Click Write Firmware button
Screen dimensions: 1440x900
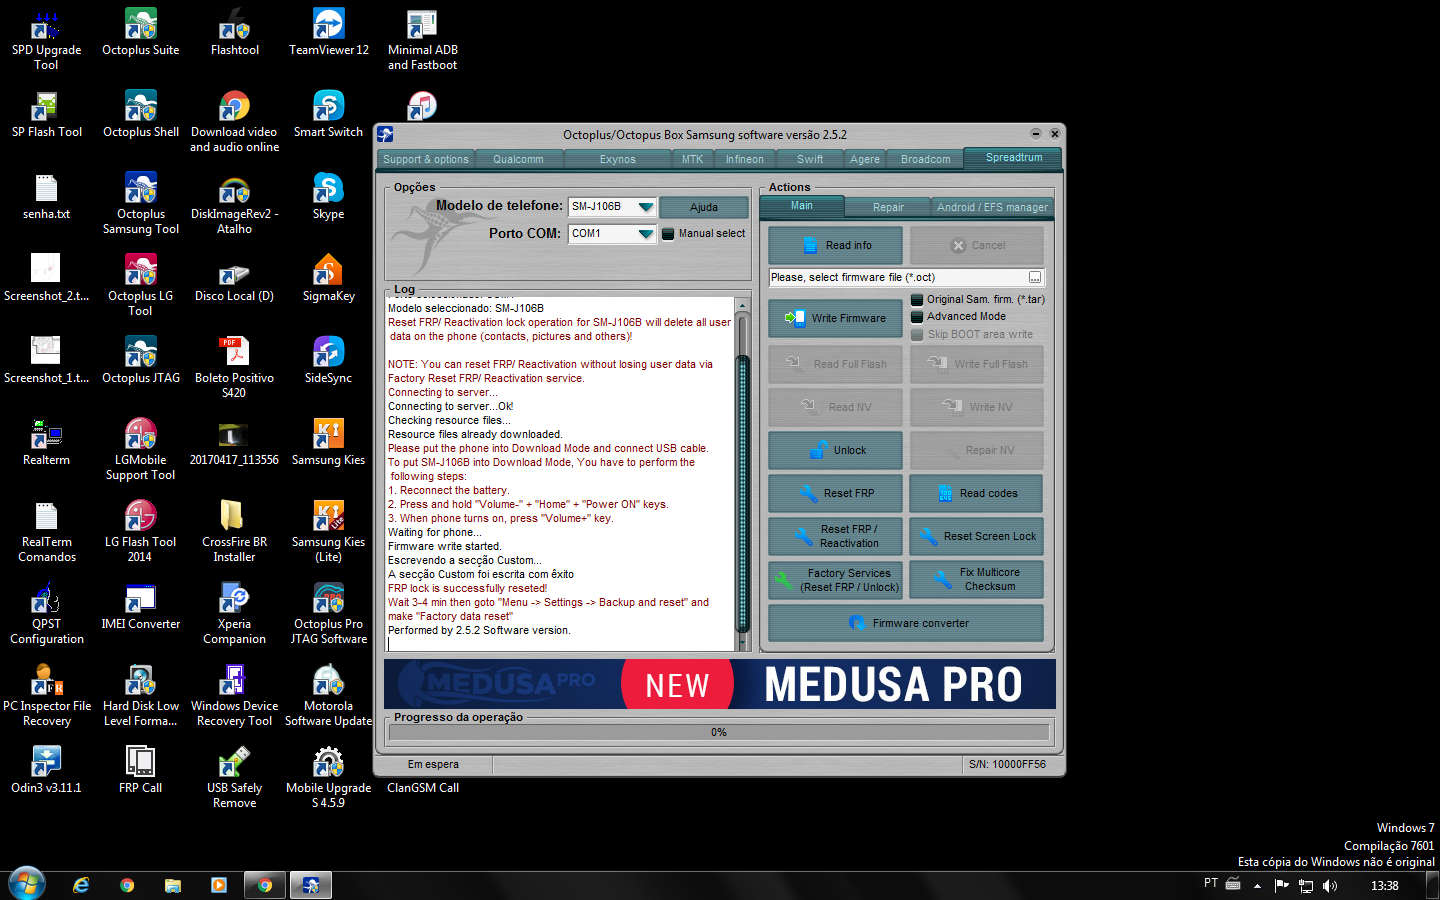coord(836,318)
